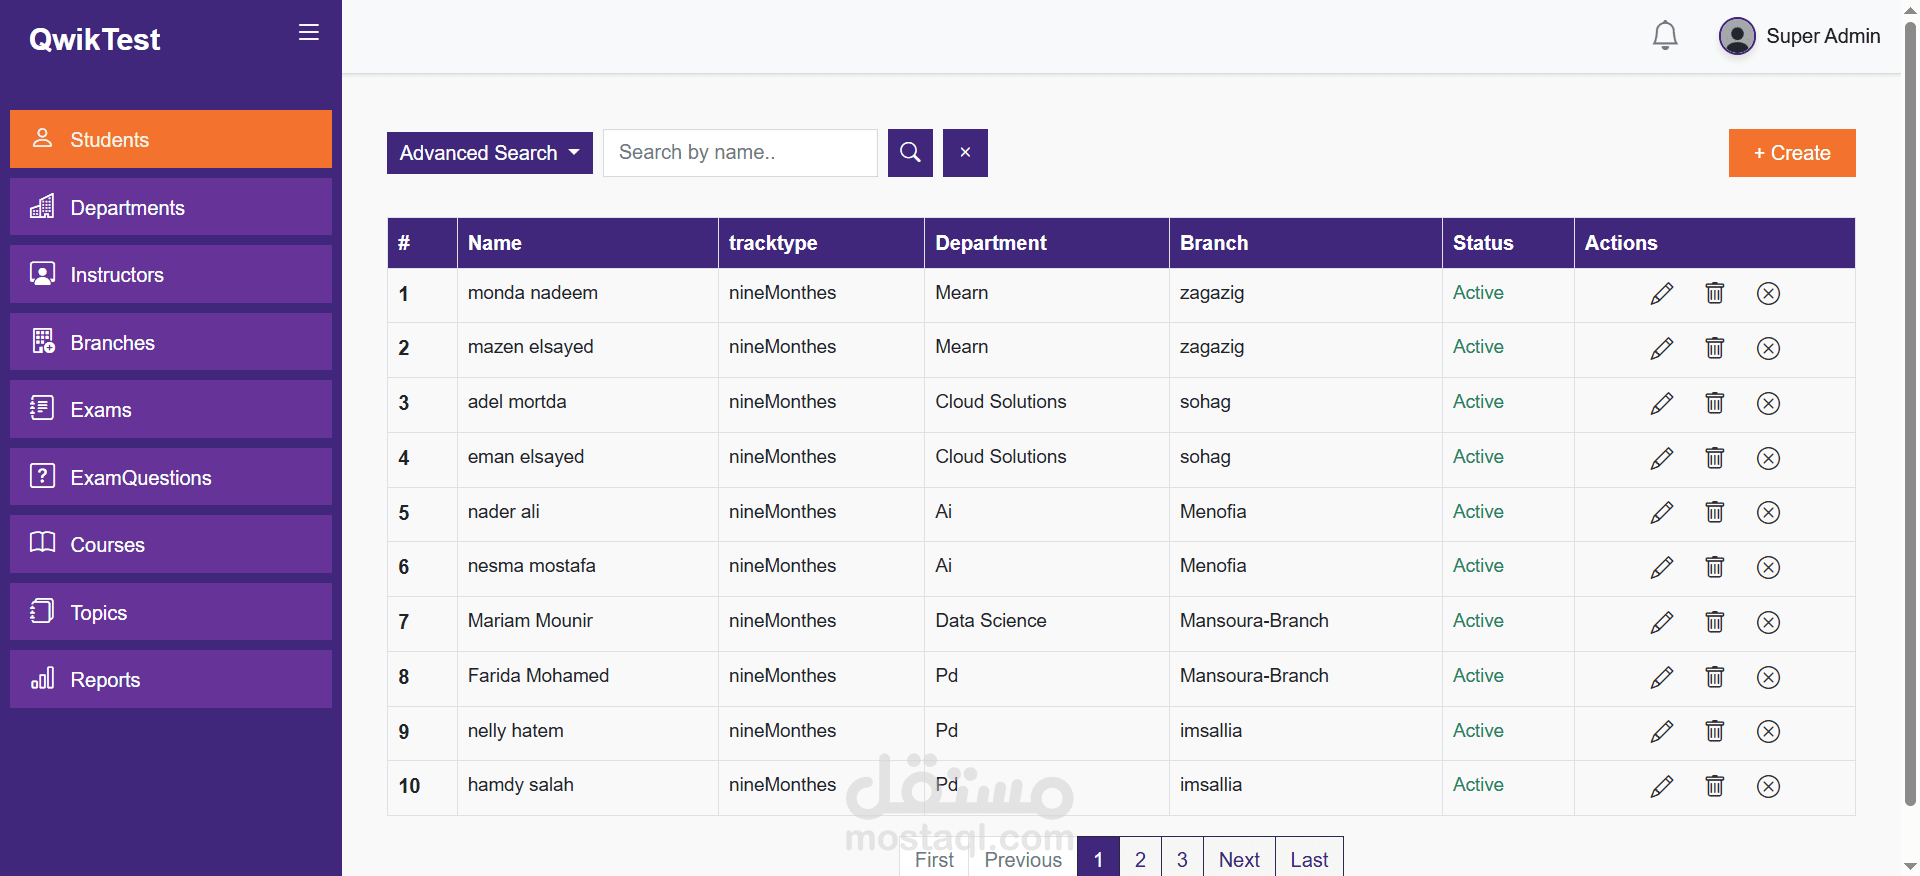Click Active status for hamdy salah
The image size is (1920, 876).
click(1478, 785)
